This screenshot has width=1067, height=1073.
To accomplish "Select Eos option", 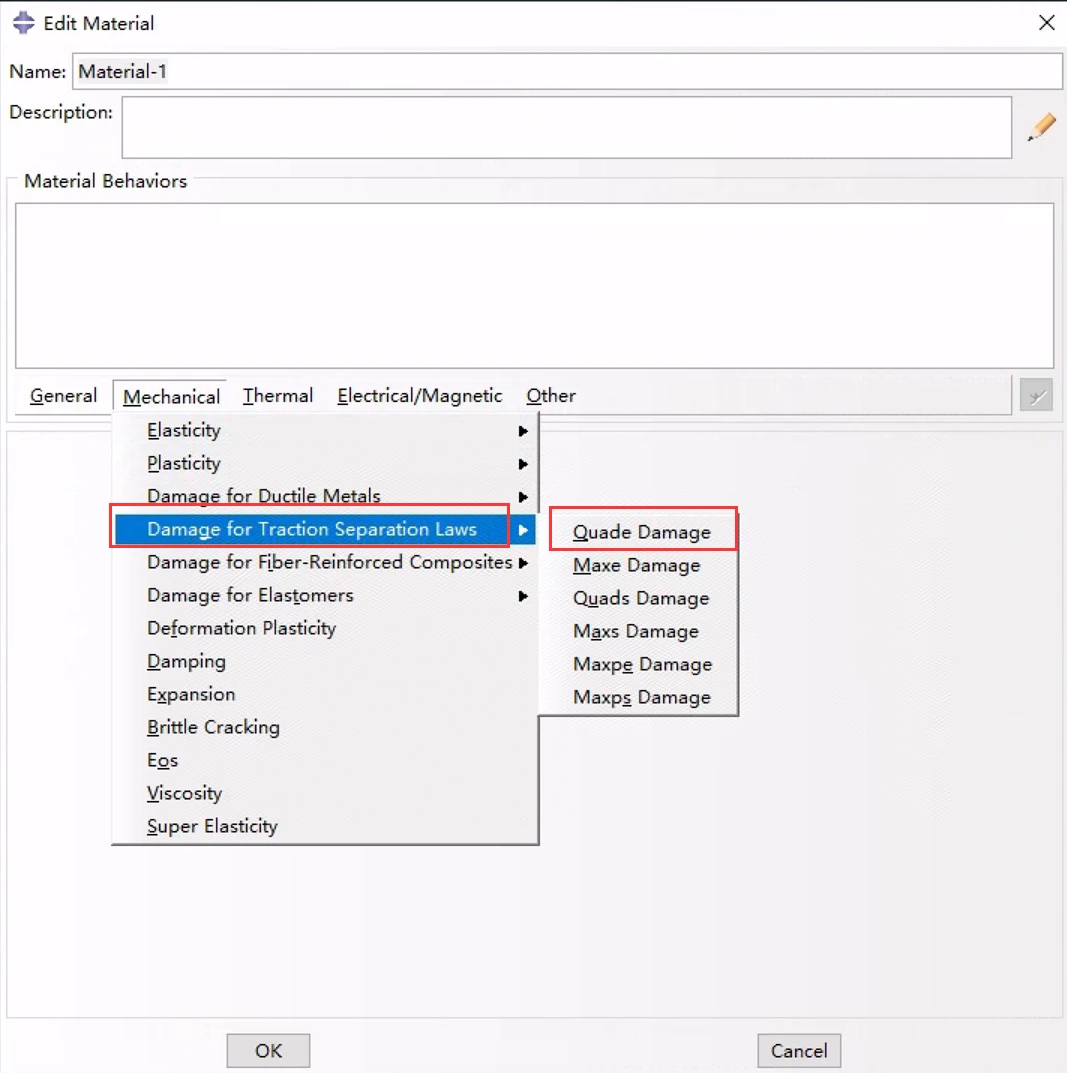I will coord(326,760).
